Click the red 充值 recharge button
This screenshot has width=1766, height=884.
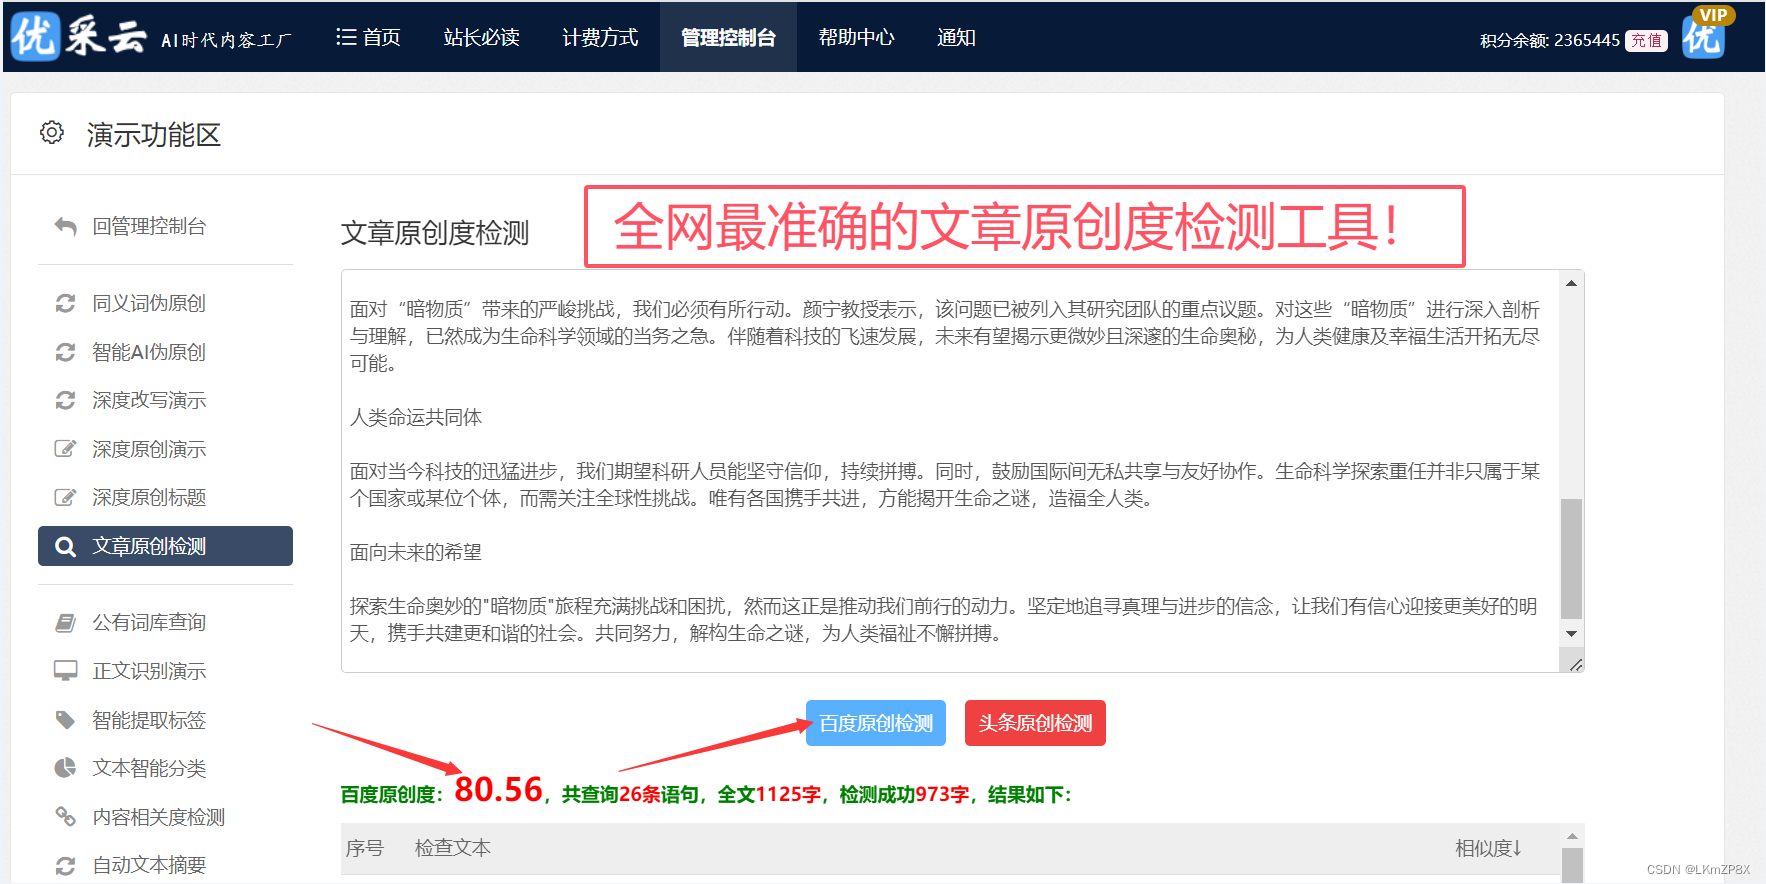[x=1646, y=41]
